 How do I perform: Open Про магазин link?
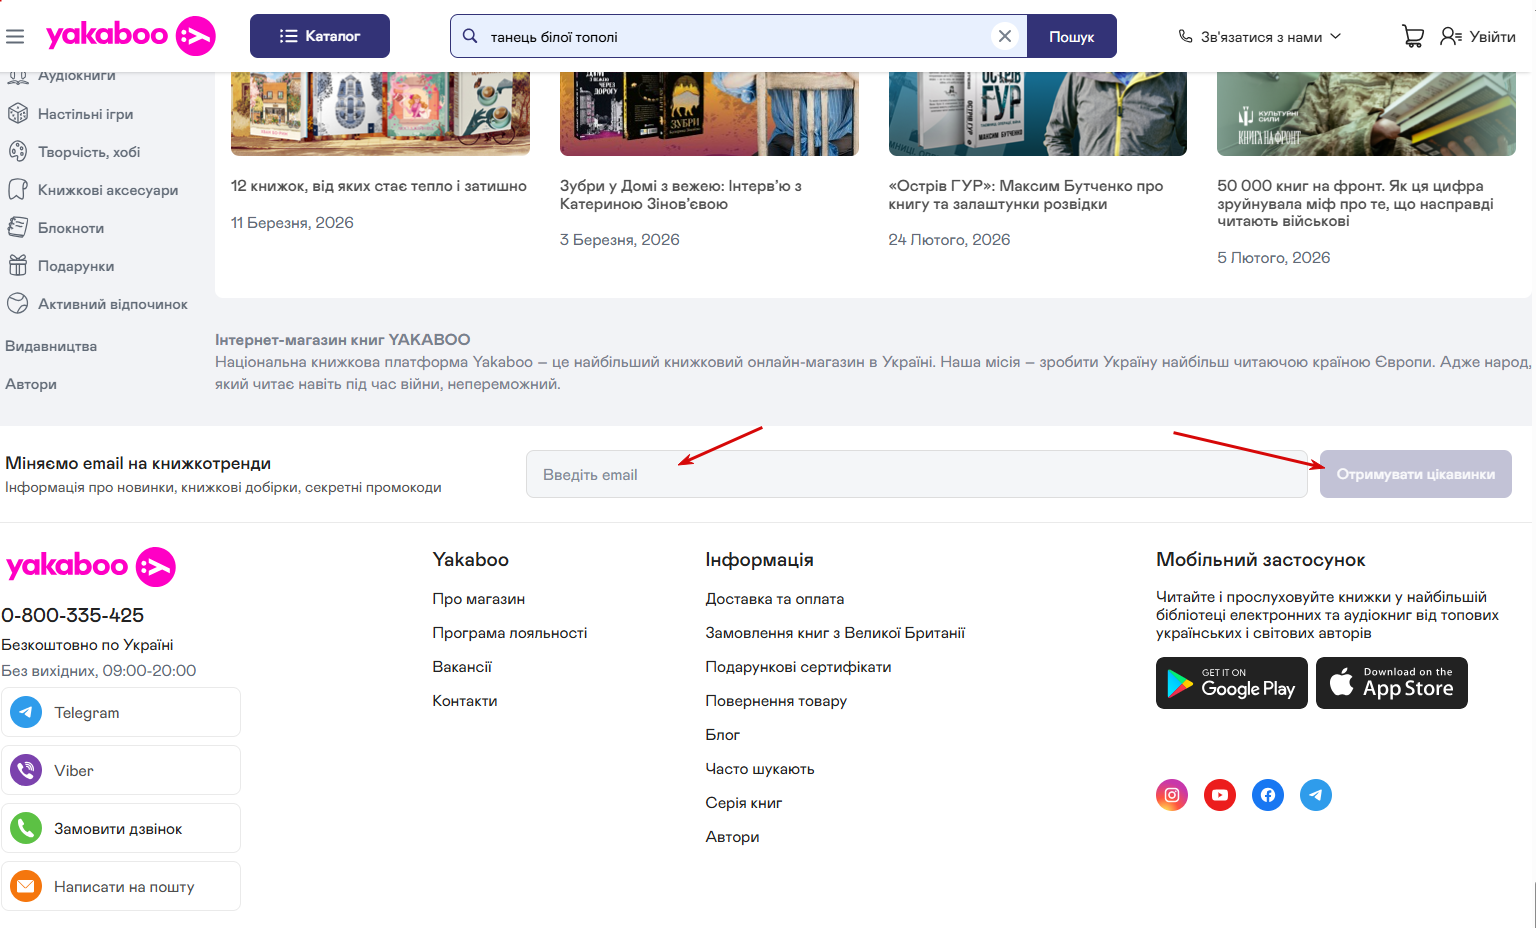[478, 599]
